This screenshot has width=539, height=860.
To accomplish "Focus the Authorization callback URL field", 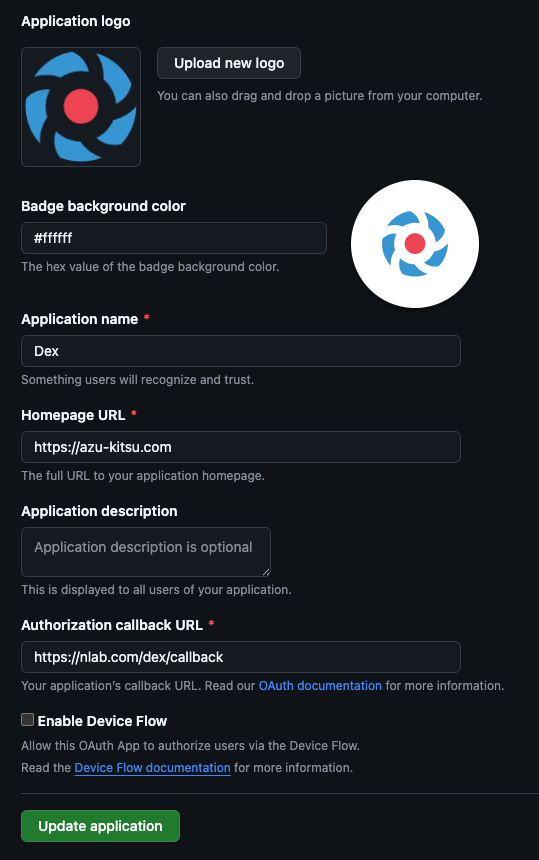I will click(x=241, y=657).
